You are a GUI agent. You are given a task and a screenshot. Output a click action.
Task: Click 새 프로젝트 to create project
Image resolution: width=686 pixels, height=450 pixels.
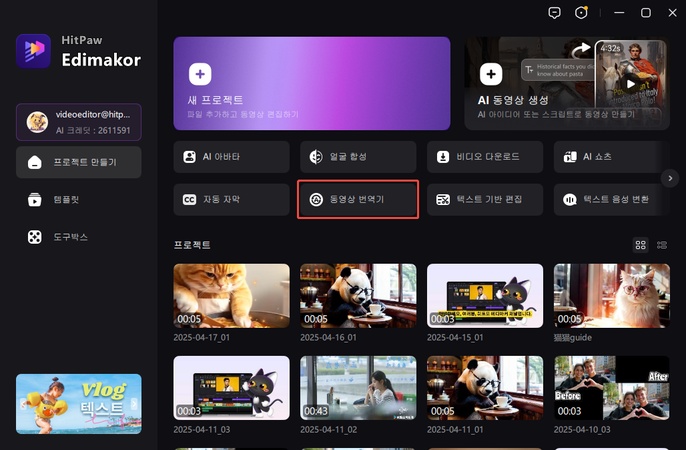click(312, 82)
